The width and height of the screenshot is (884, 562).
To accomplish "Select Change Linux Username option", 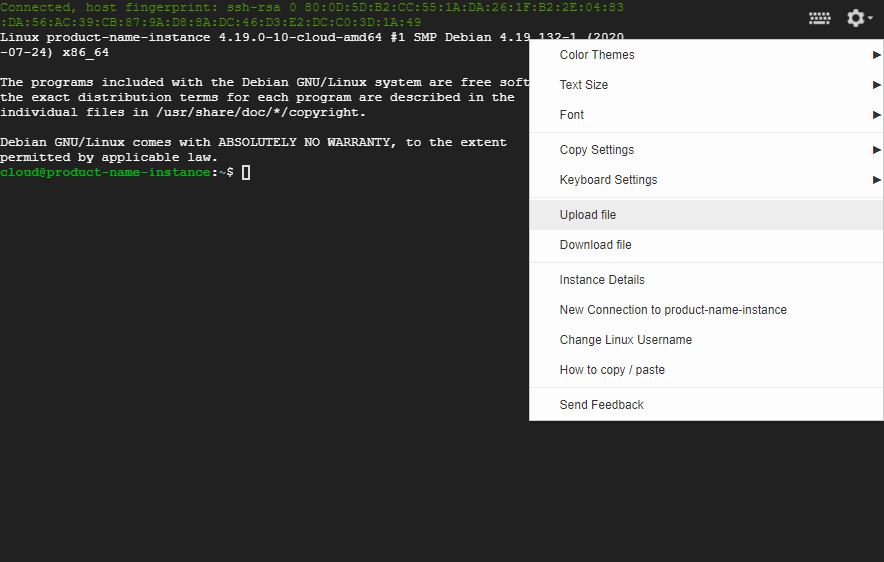I will [x=625, y=340].
